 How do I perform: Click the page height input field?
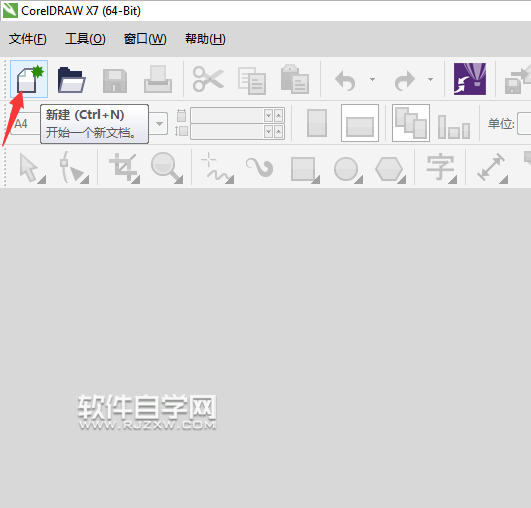(227, 131)
